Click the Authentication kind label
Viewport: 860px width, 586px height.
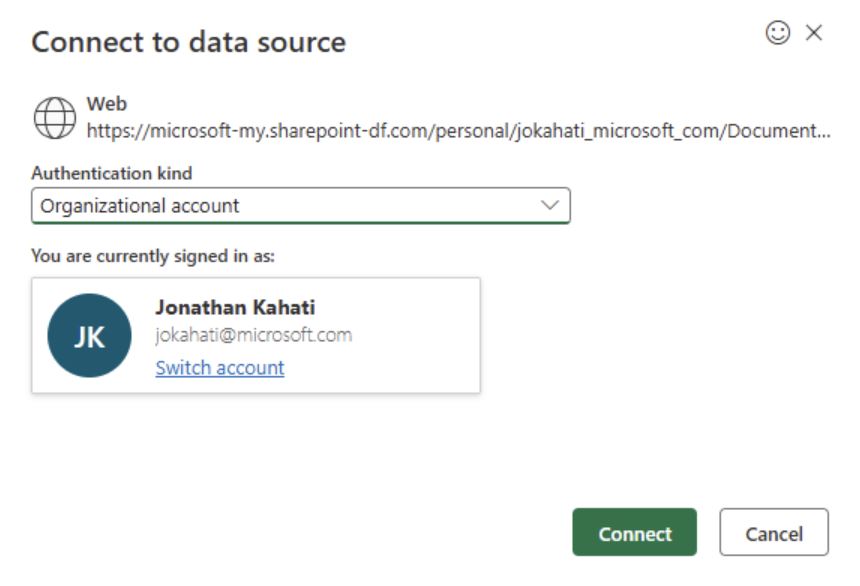(x=112, y=173)
